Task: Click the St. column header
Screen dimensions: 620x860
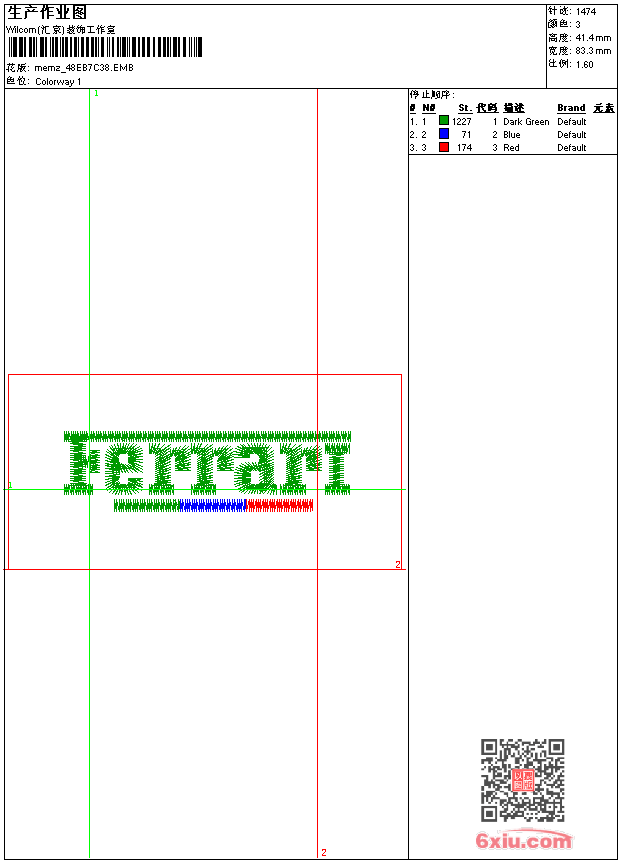Action: click(x=465, y=108)
